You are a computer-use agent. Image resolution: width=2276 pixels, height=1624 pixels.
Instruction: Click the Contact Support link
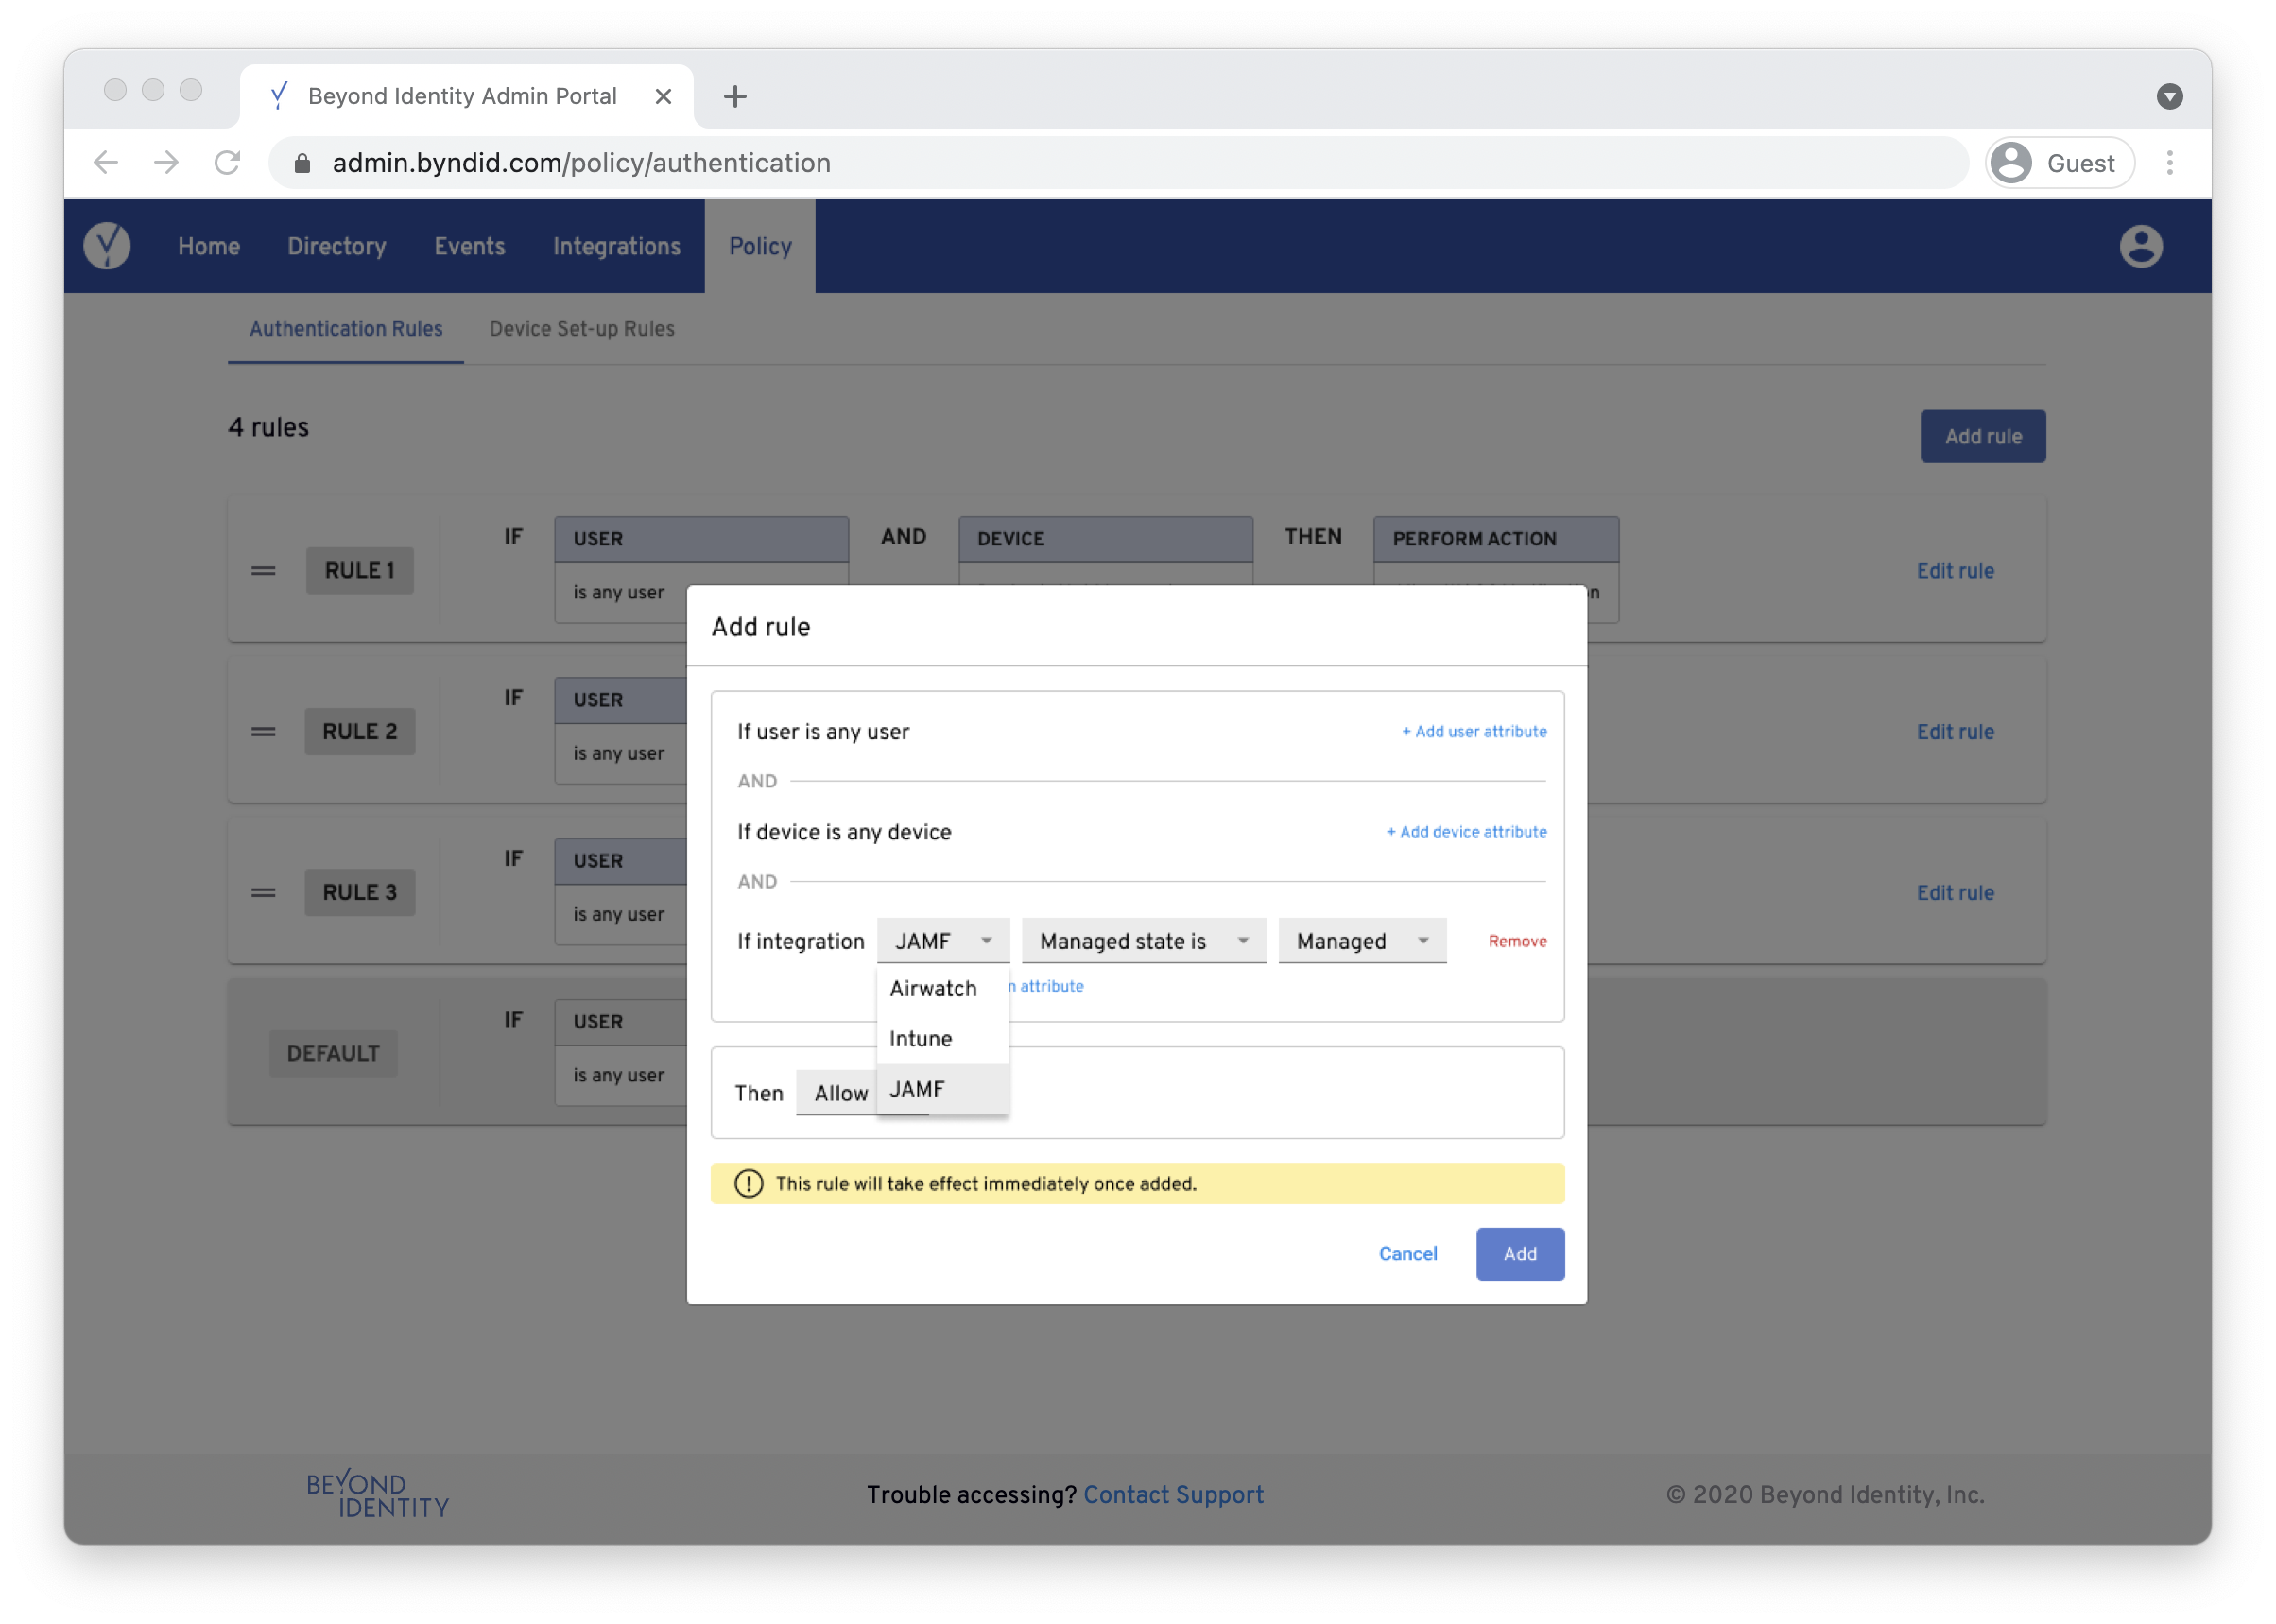(1173, 1494)
